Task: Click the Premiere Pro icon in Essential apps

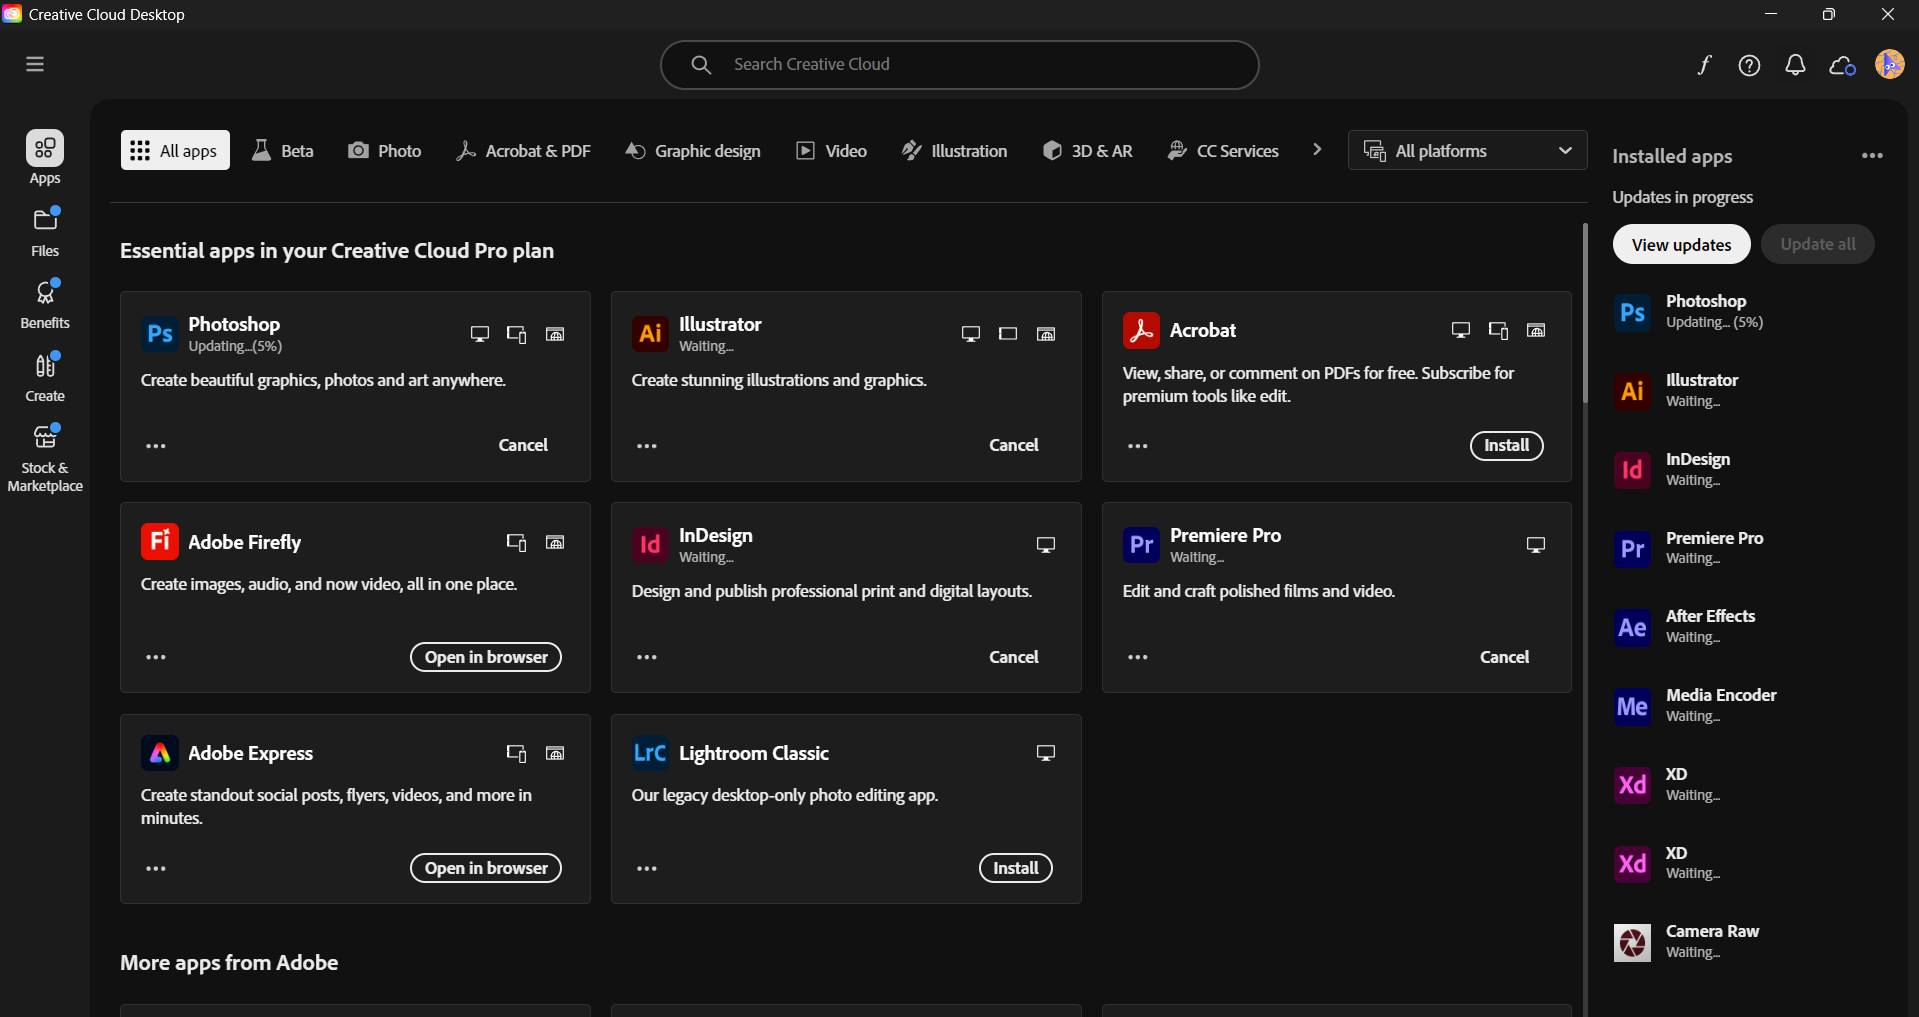Action: (x=1141, y=544)
